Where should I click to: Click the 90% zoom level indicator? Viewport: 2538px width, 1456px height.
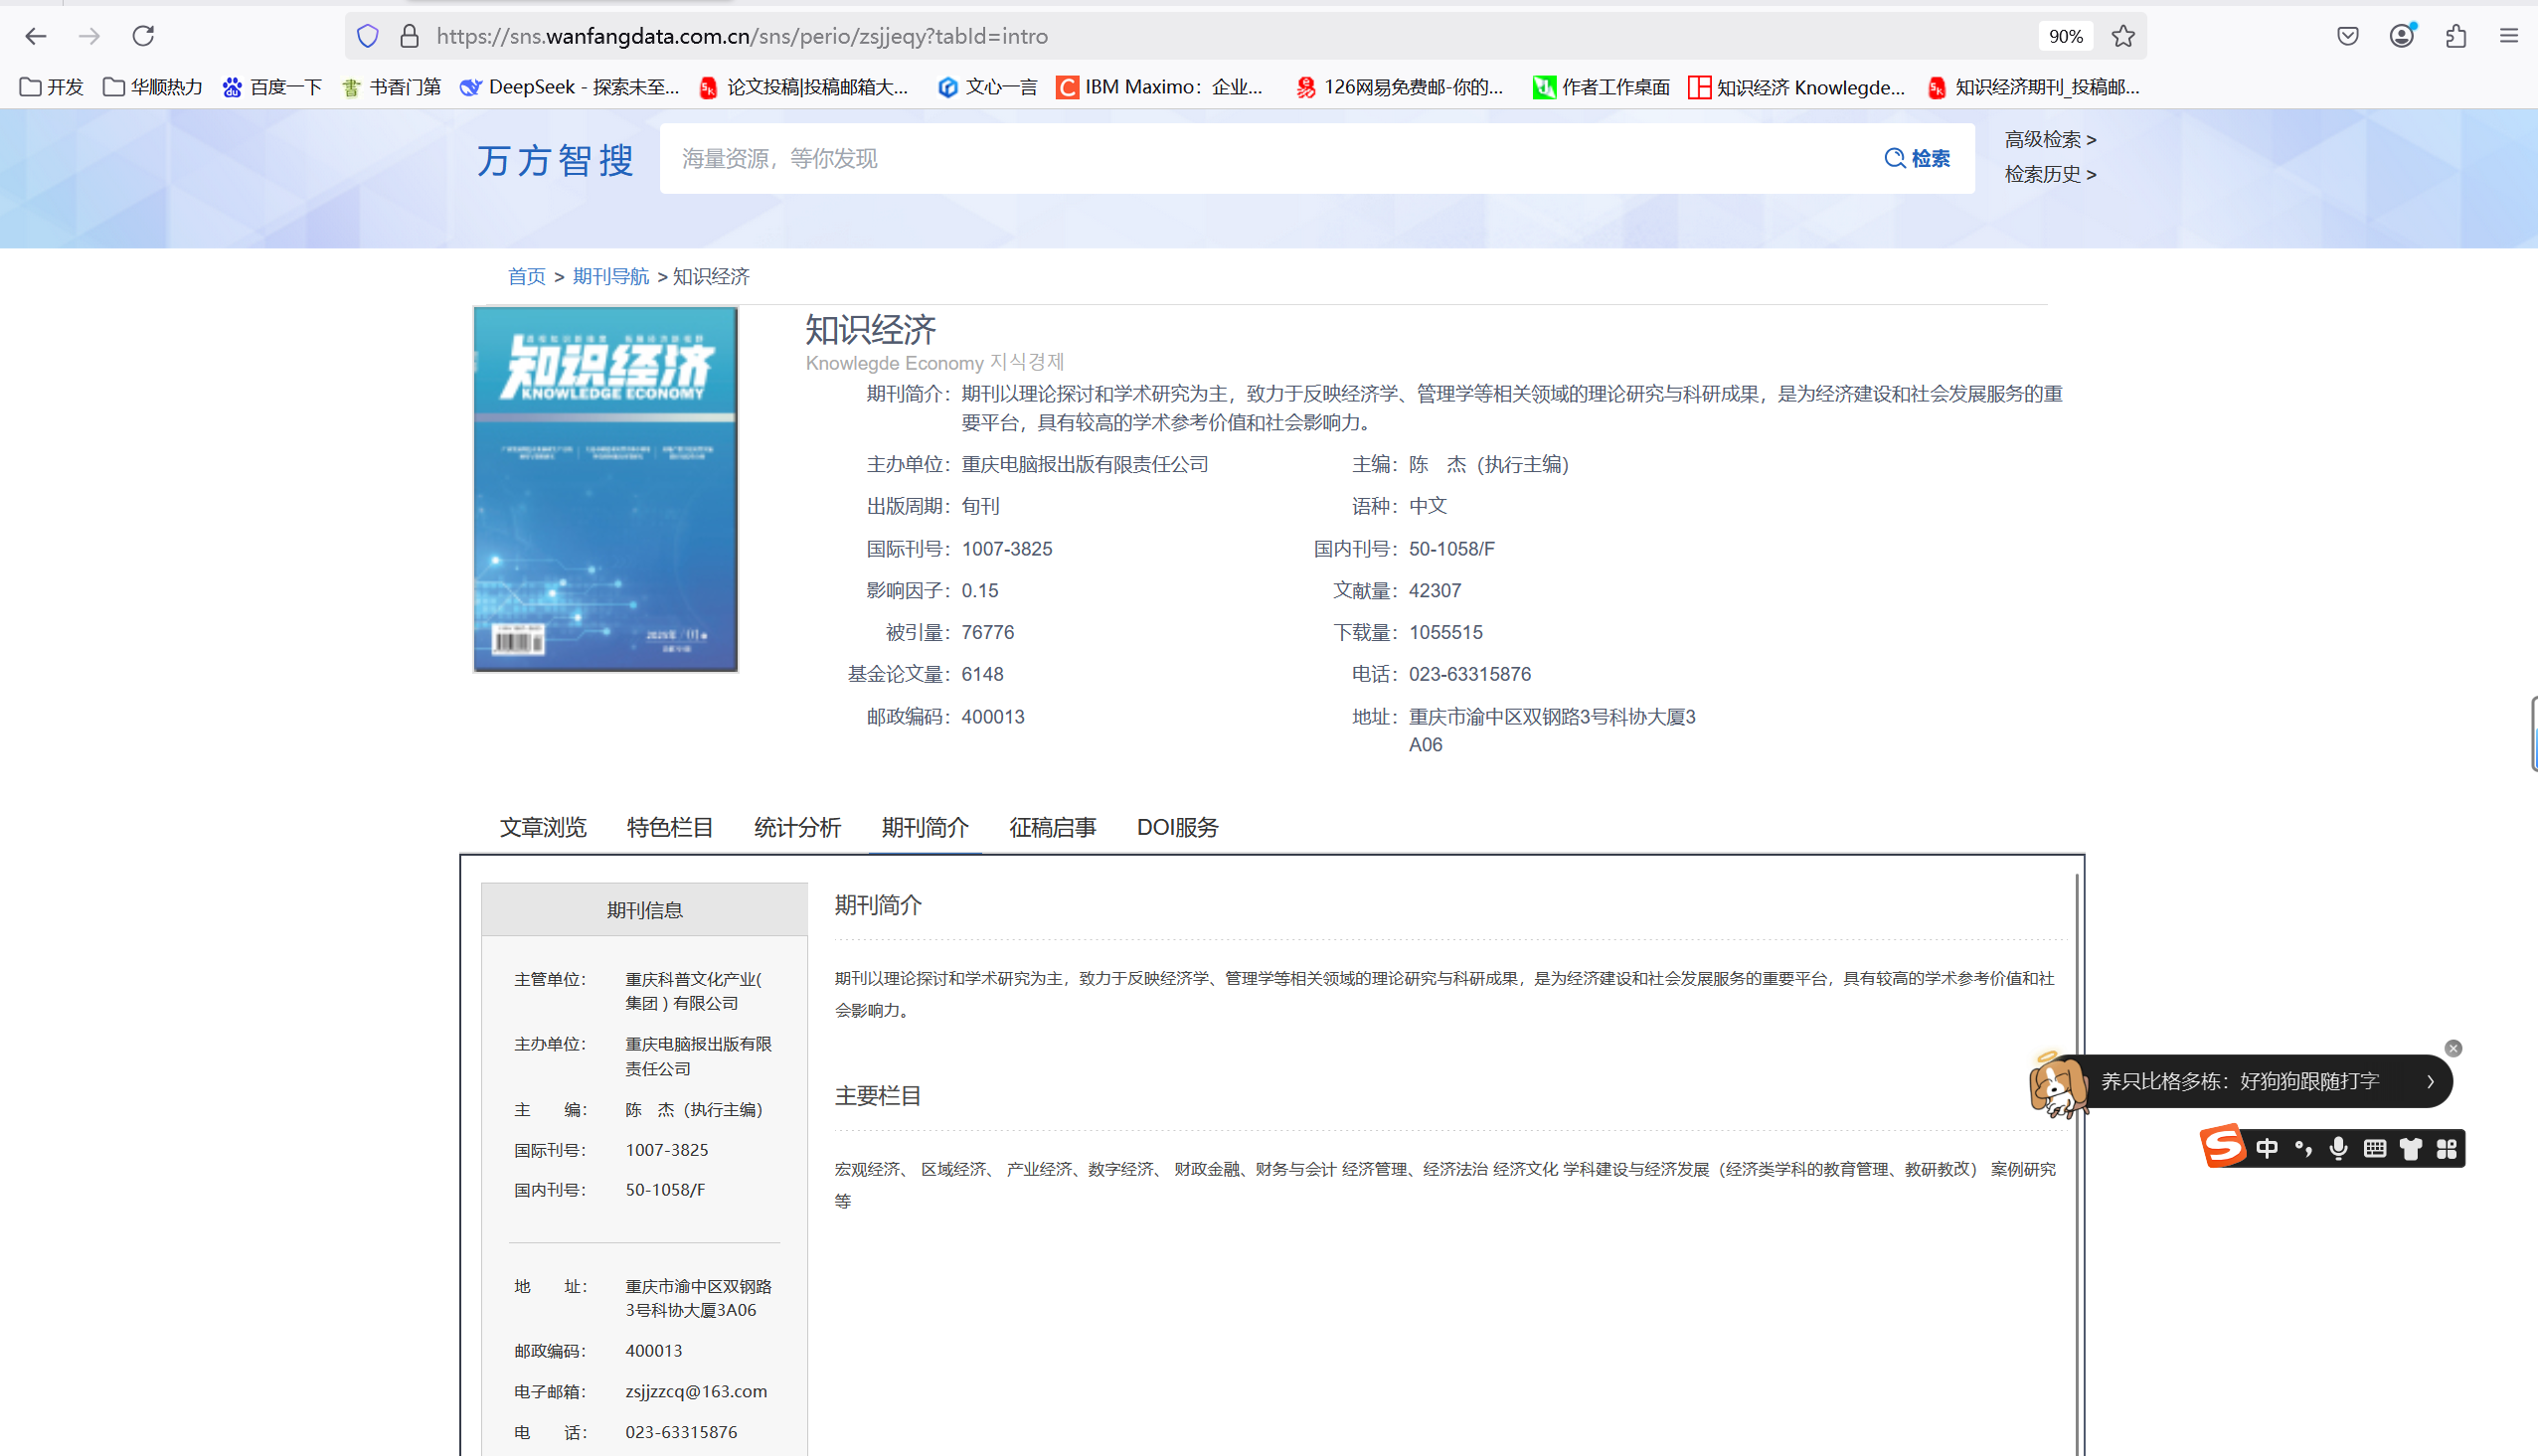coord(2065,36)
